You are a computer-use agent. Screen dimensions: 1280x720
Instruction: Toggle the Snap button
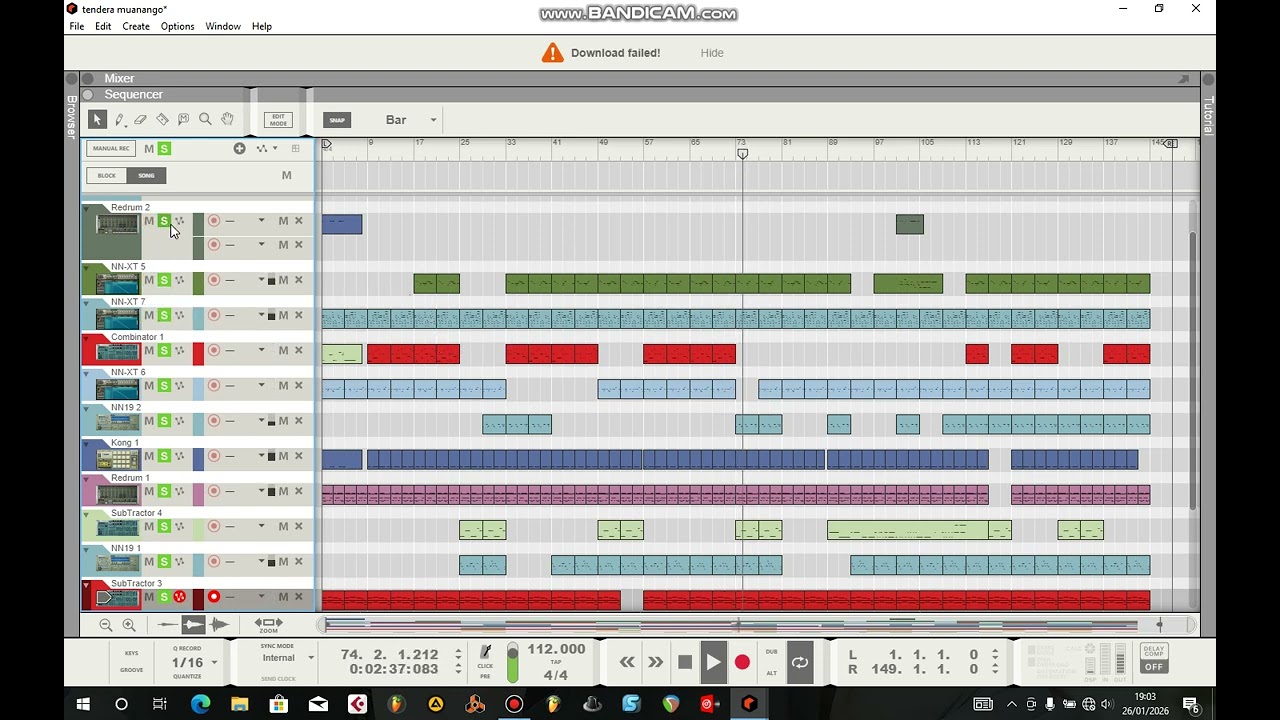pyautogui.click(x=337, y=120)
